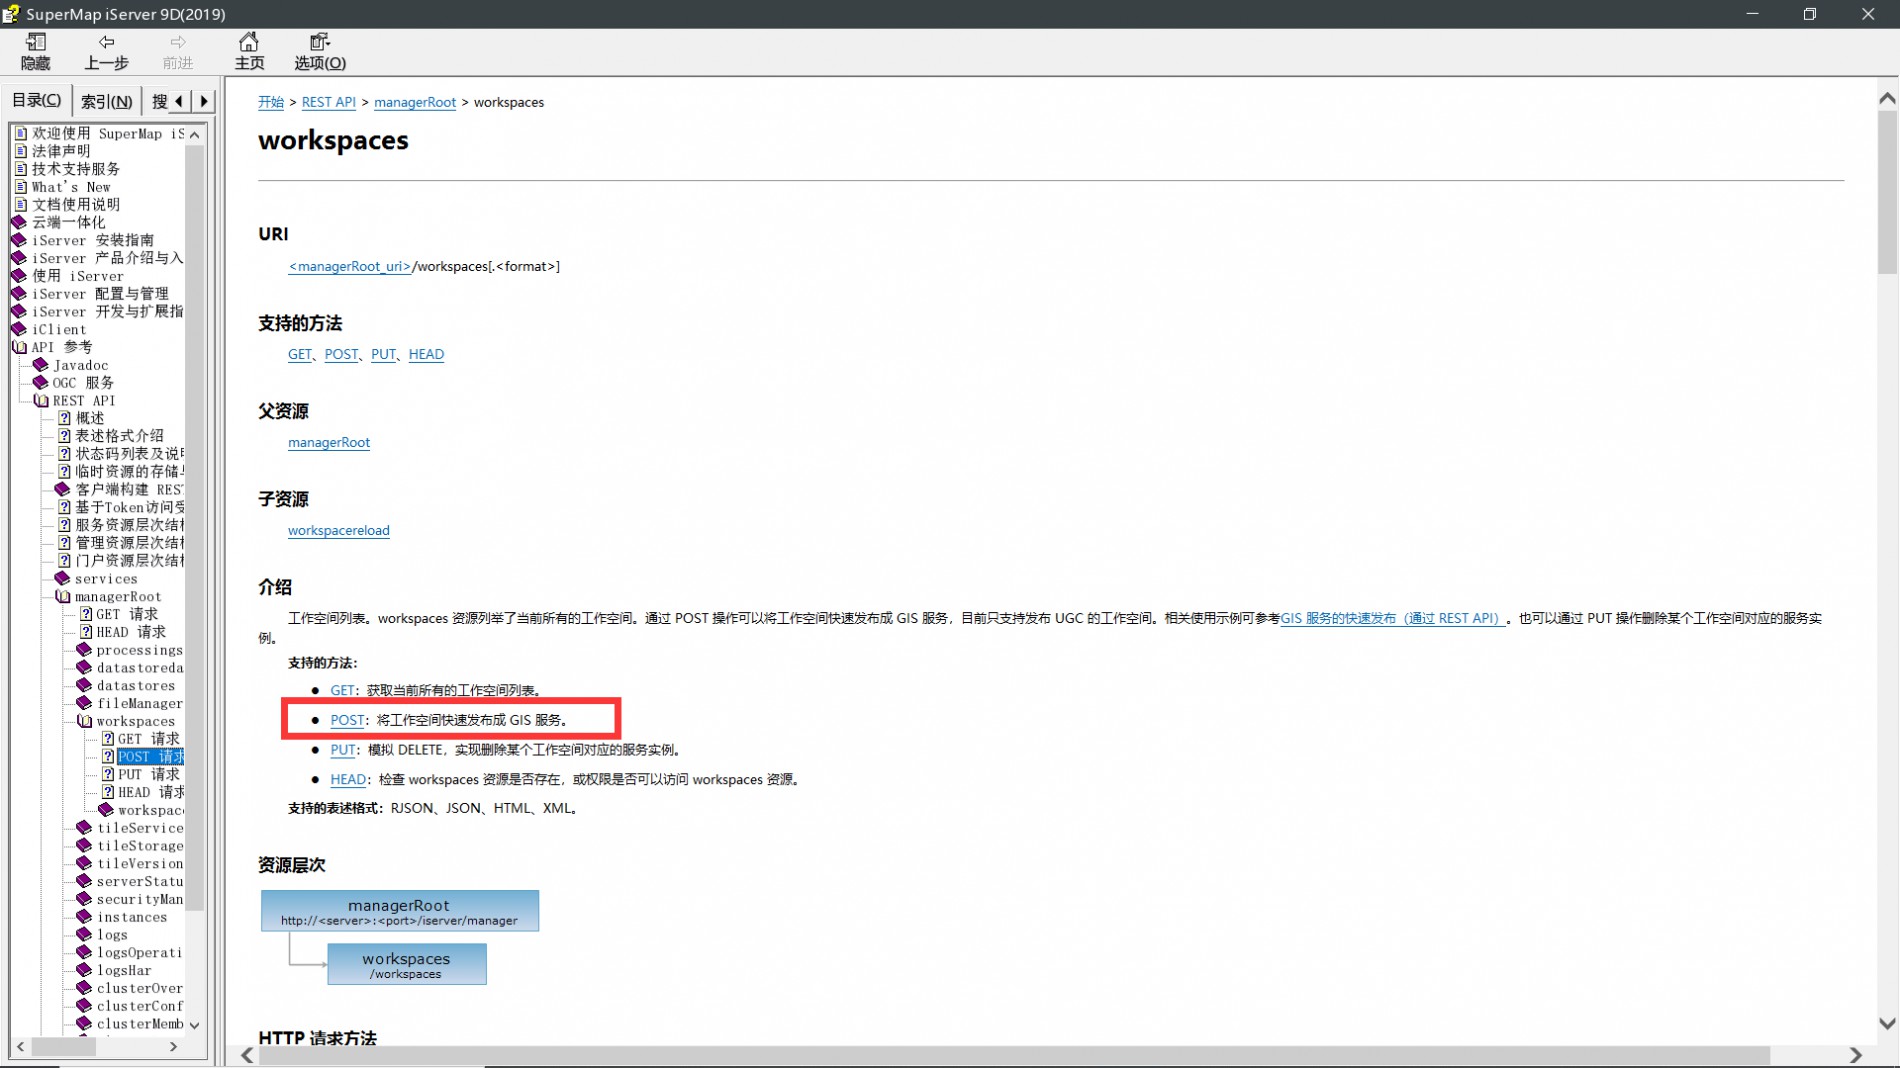Click the content pane horizontal scrollbar thumb
Screen dimensions: 1900x1068
(x=1014, y=1056)
